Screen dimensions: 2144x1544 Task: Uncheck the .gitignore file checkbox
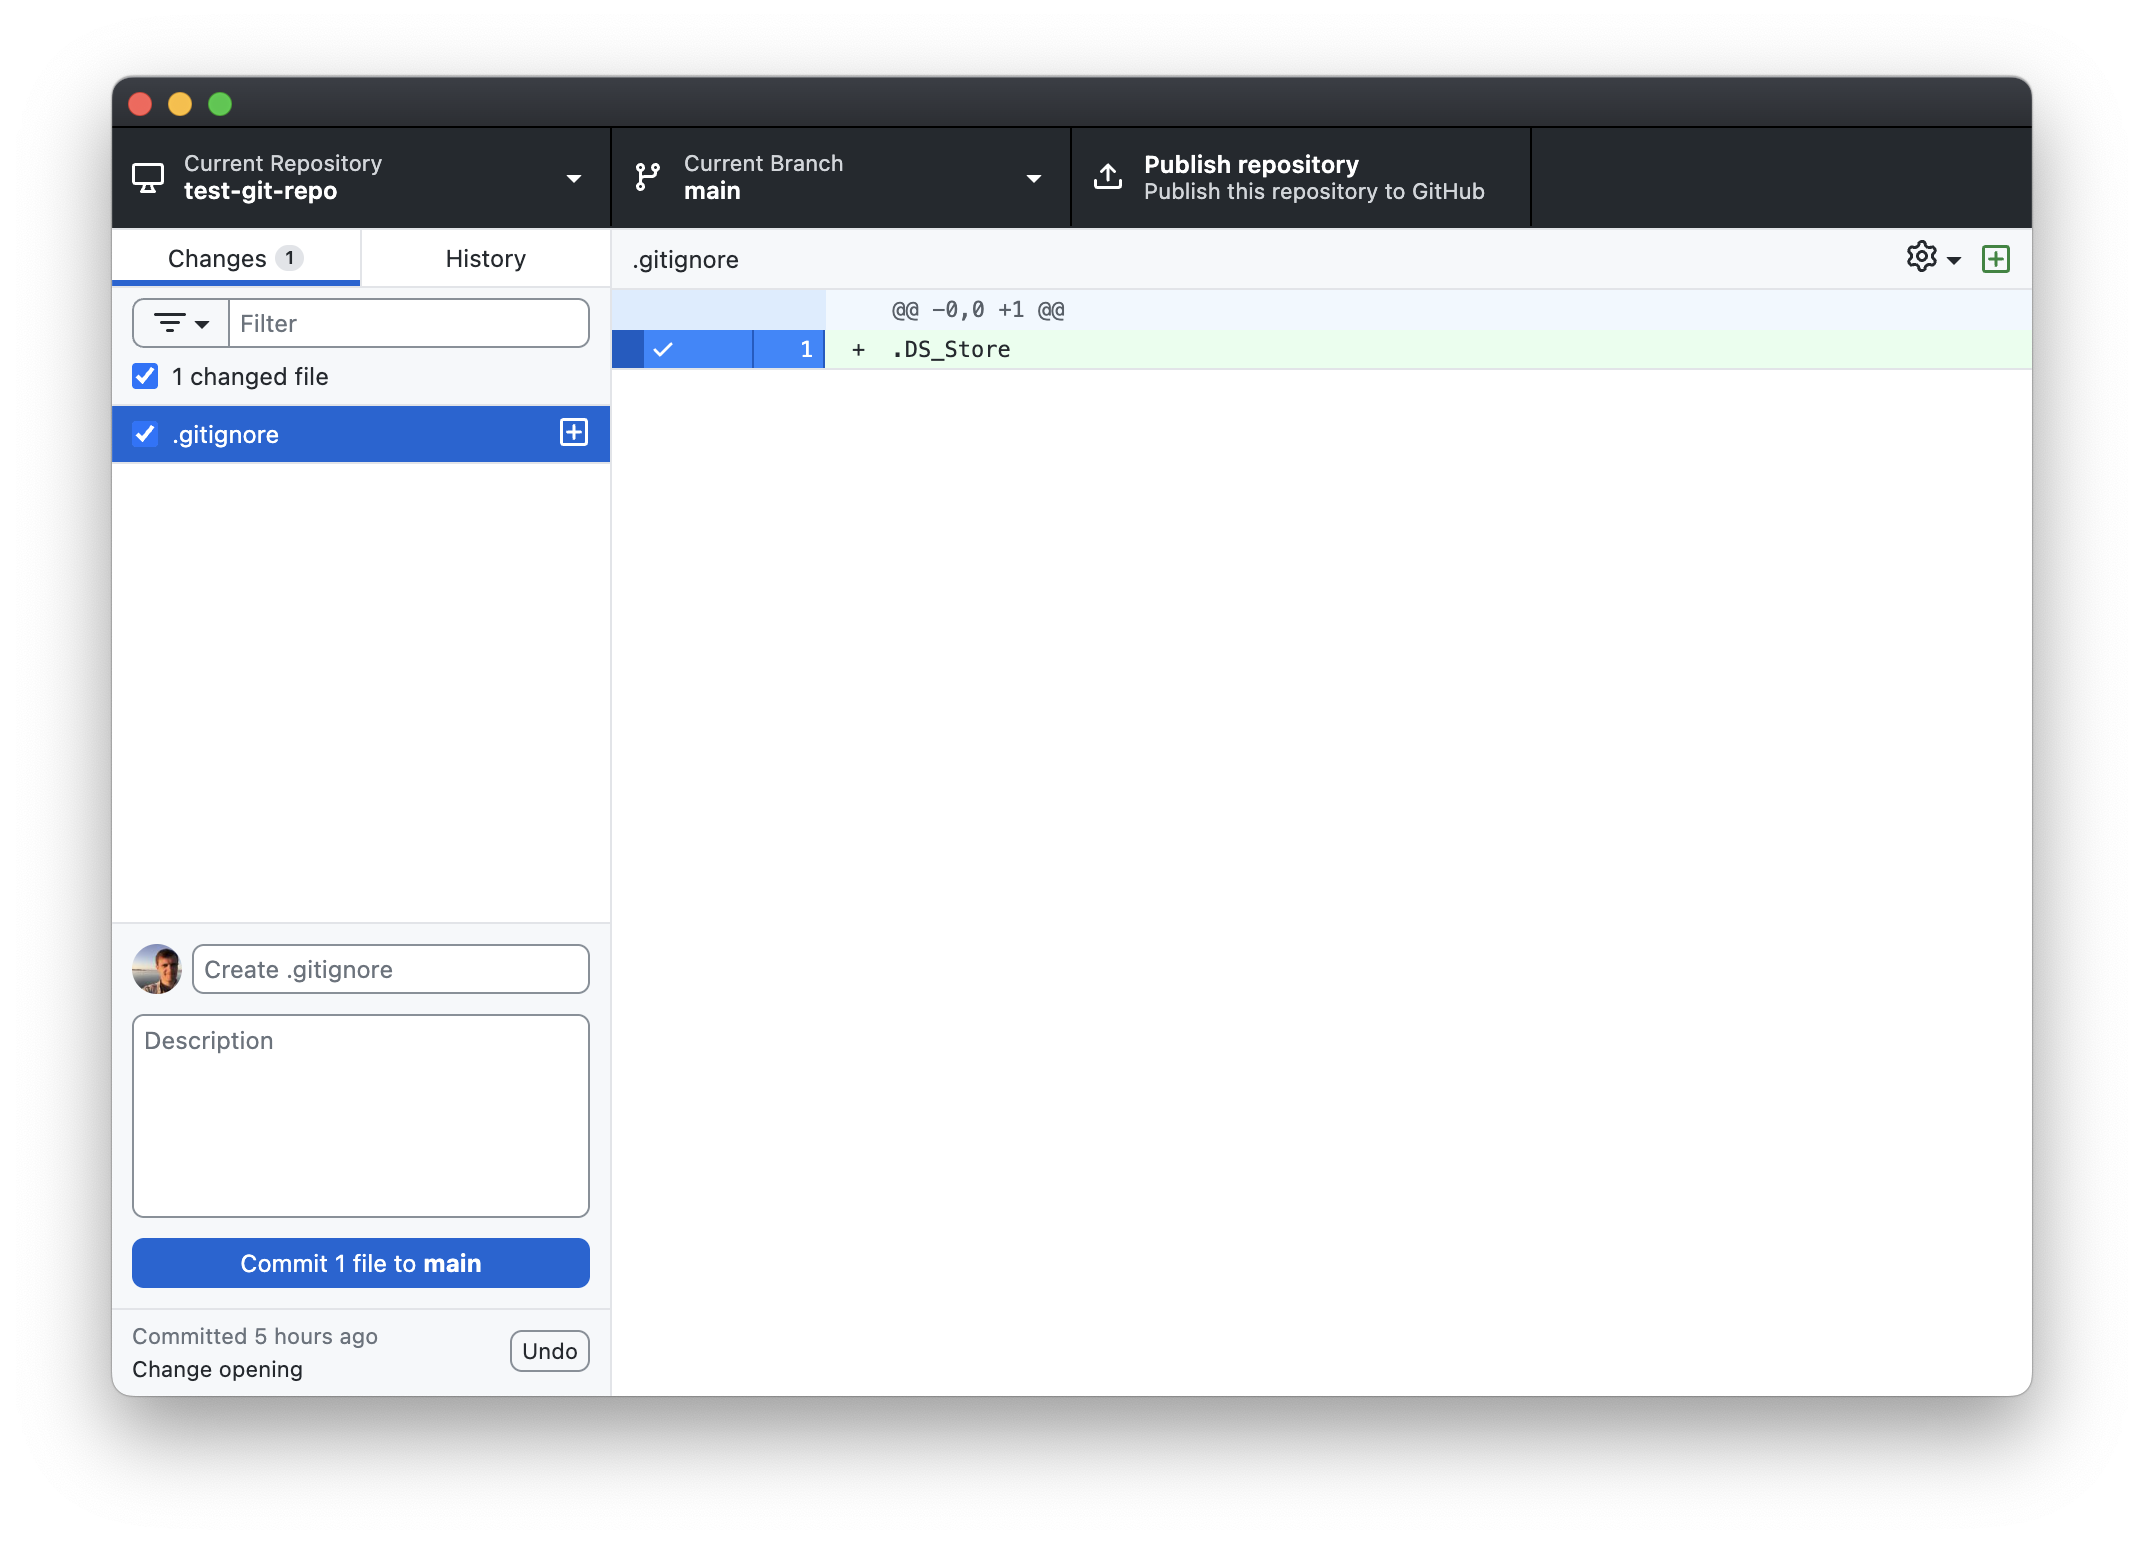(x=145, y=434)
